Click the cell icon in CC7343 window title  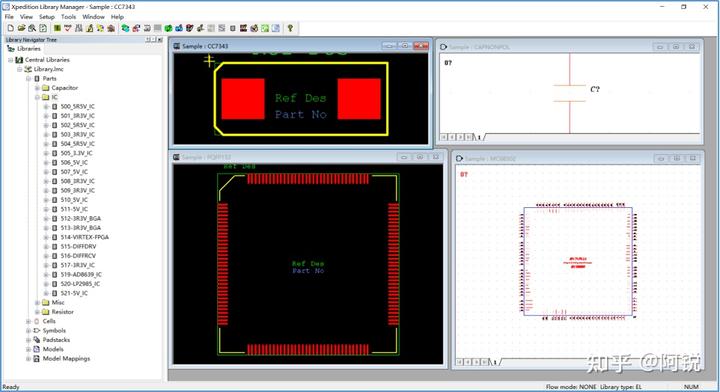[x=177, y=46]
